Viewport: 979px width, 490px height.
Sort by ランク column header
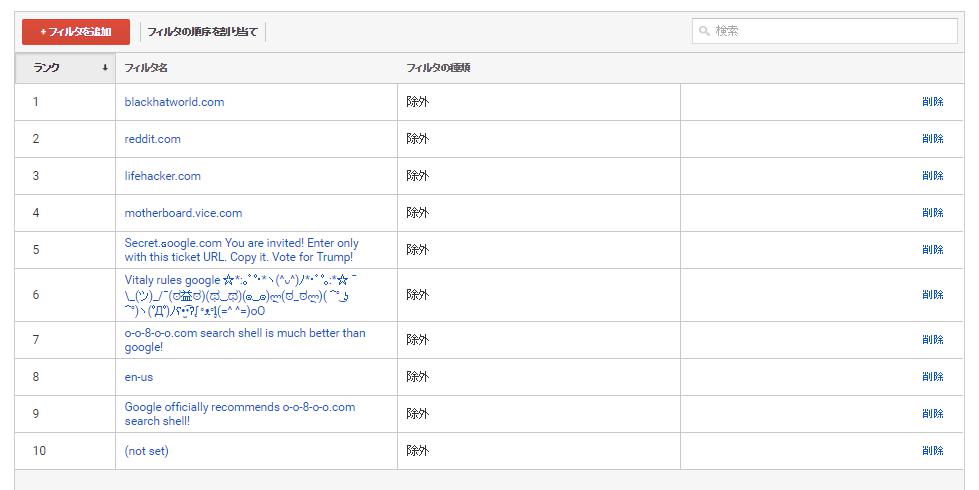(65, 68)
